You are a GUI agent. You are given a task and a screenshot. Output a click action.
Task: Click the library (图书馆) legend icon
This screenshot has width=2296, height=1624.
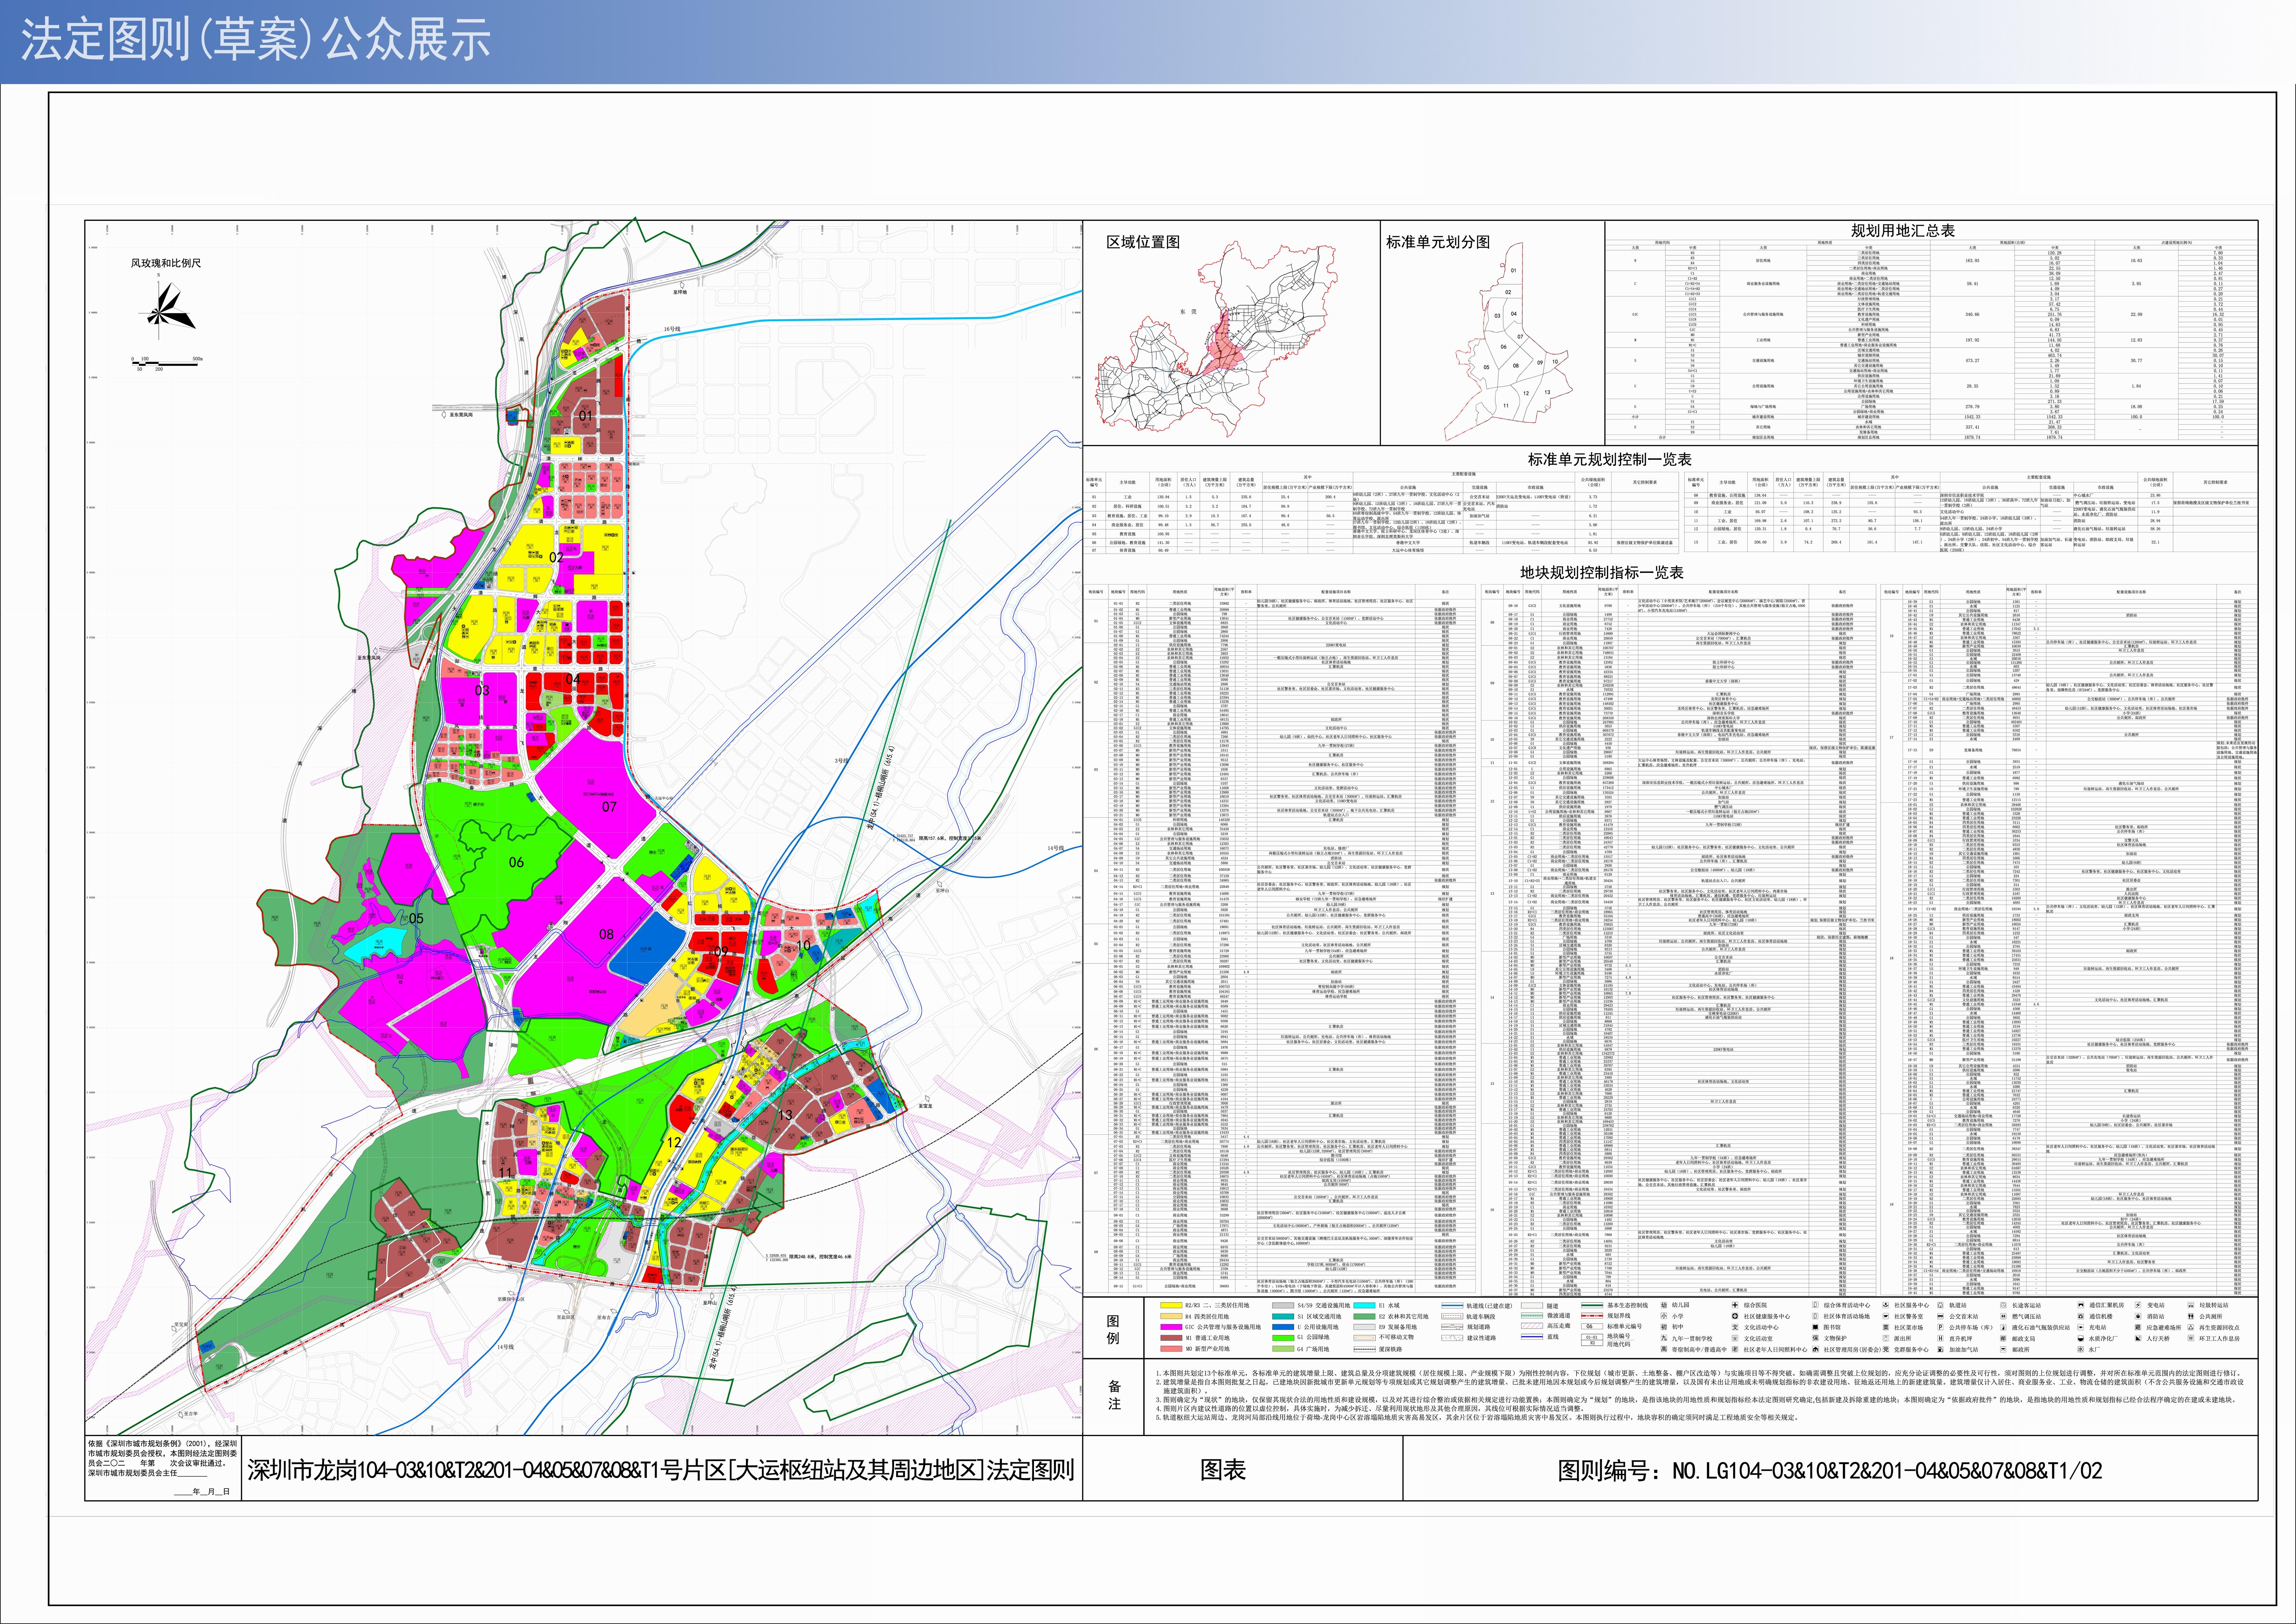coord(1815,1327)
